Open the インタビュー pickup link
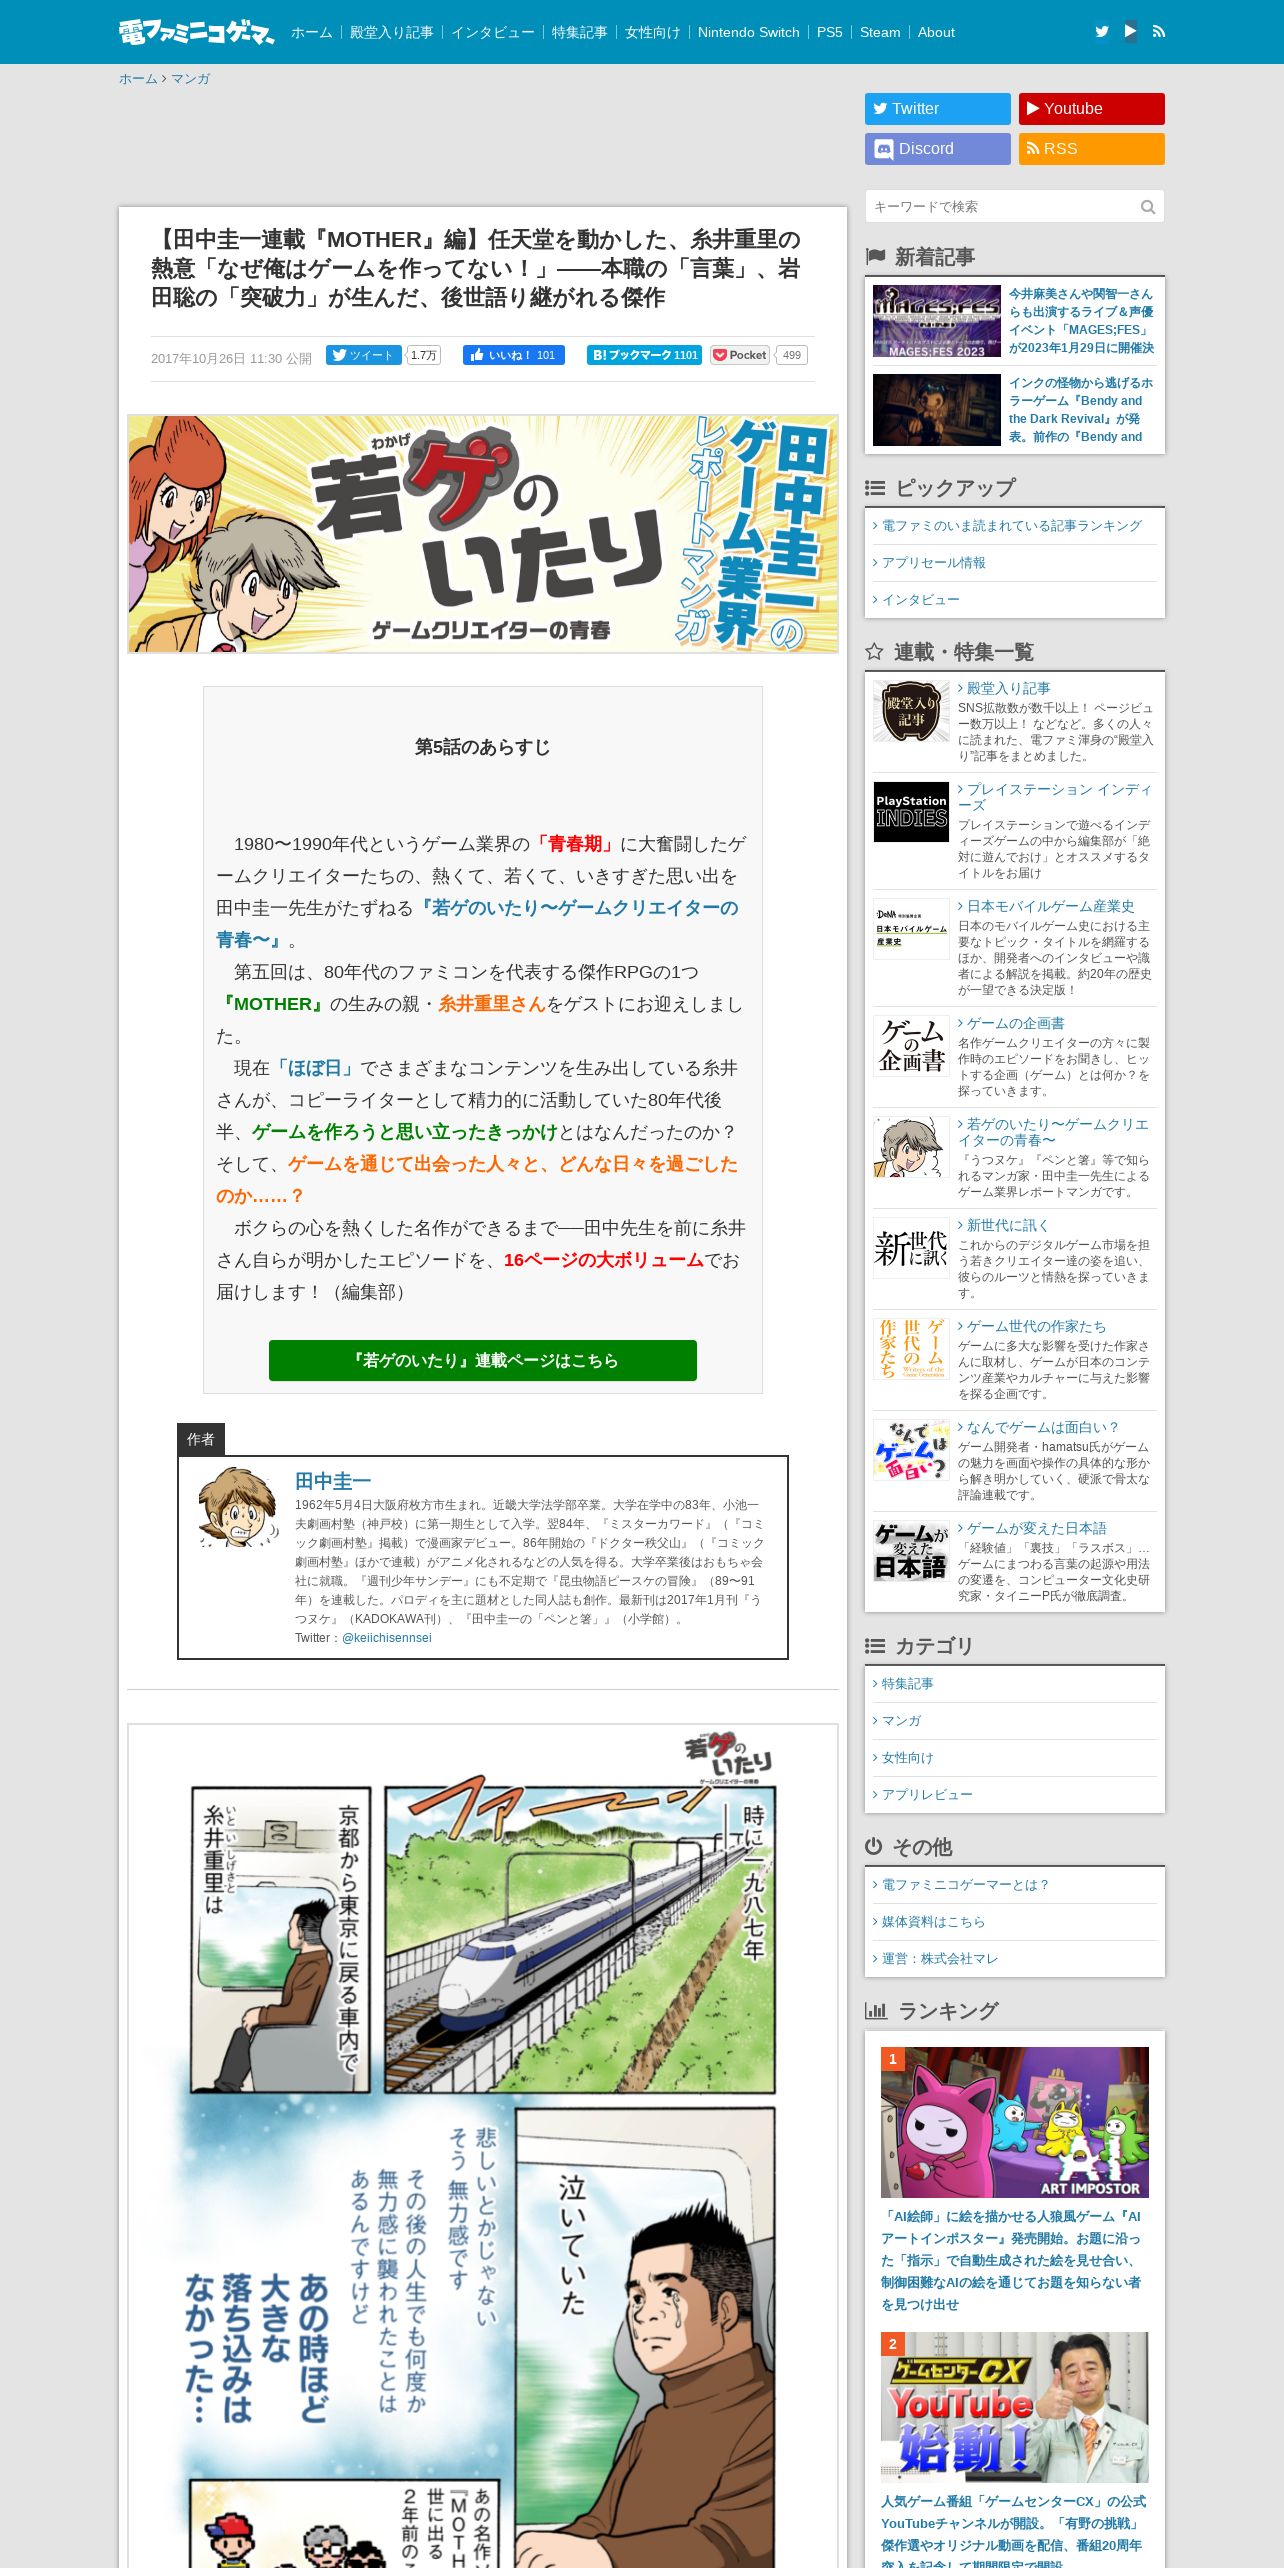 pyautogui.click(x=920, y=600)
